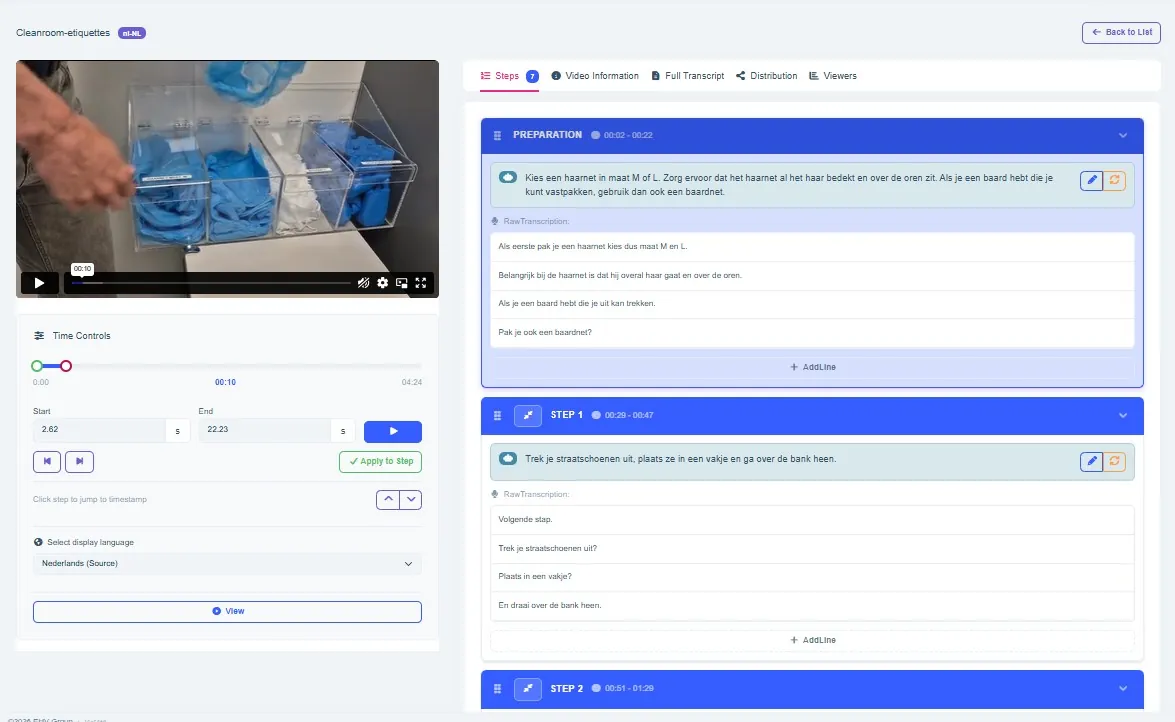
Task: Click Apply to Step button
Action: pyautogui.click(x=381, y=461)
